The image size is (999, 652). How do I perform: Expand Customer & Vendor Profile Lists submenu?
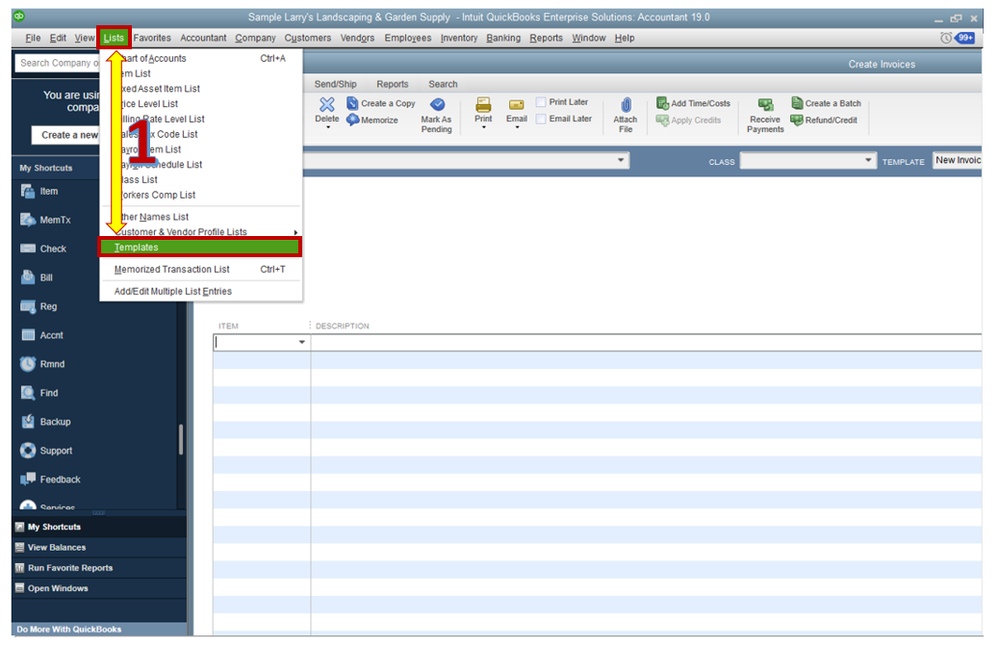pos(200,232)
